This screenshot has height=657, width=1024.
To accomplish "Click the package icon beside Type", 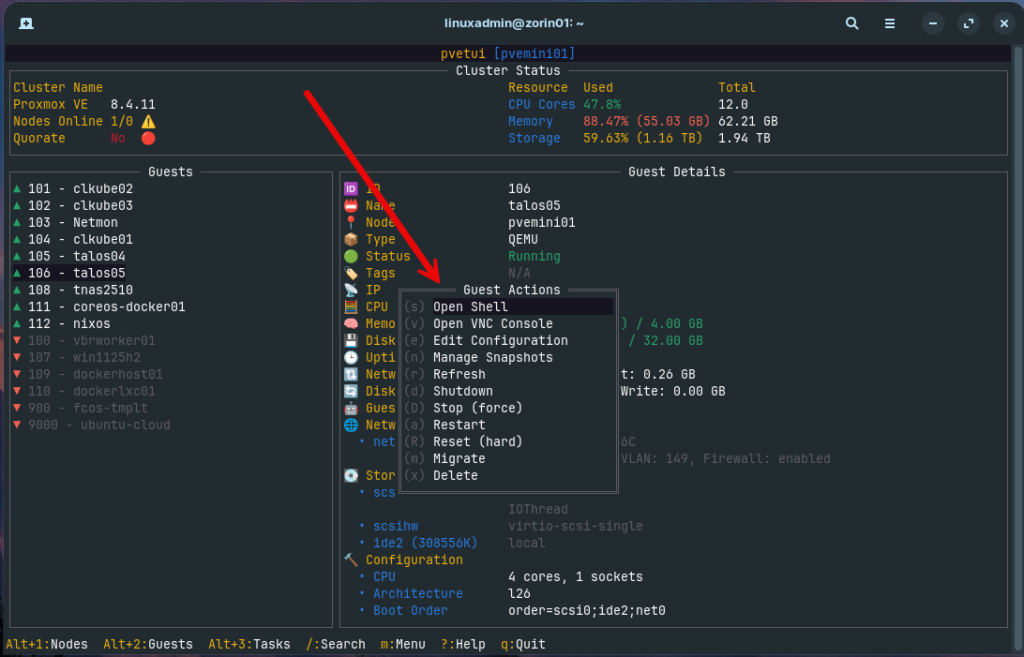I will [351, 239].
